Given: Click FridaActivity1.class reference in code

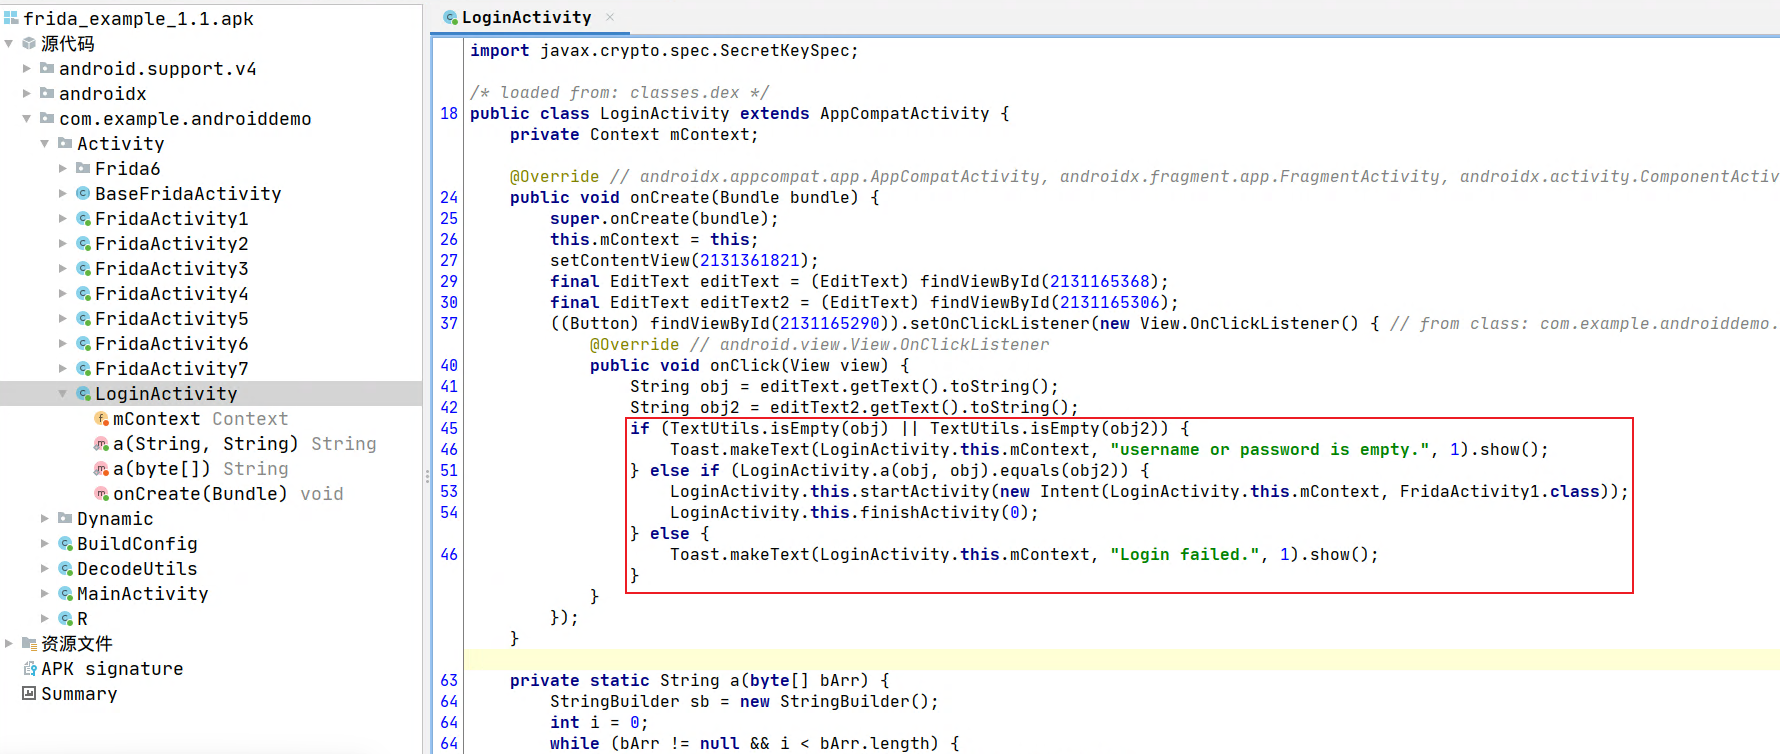Looking at the screenshot, I should point(1500,491).
